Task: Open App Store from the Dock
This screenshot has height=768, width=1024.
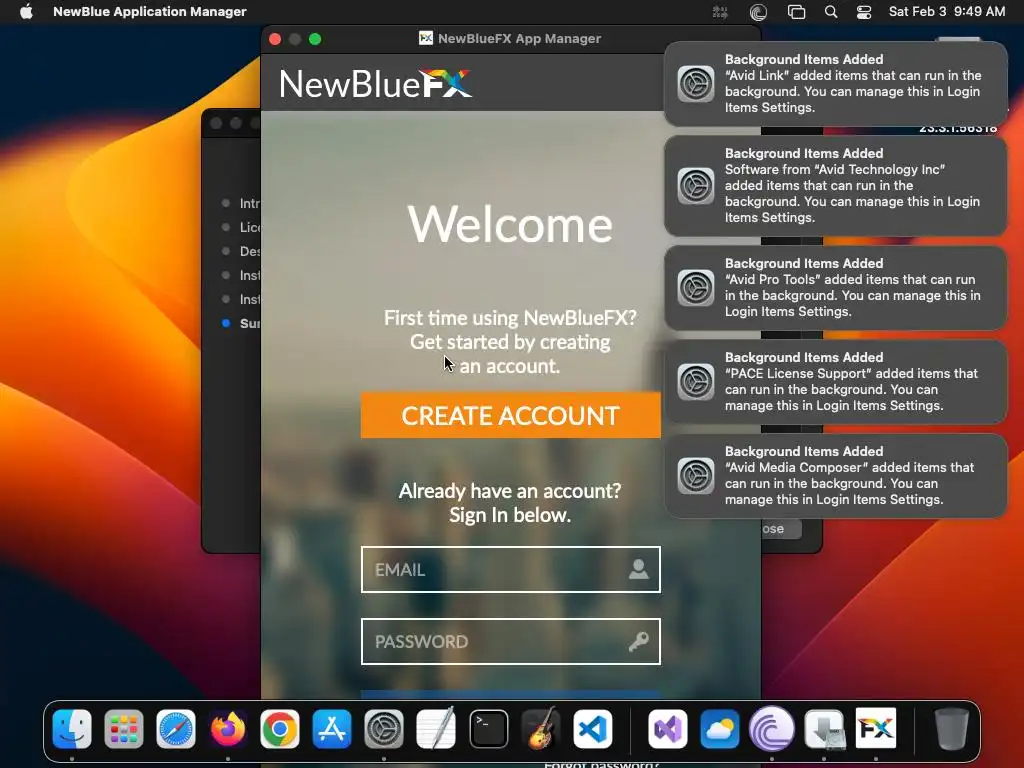Action: (332, 728)
